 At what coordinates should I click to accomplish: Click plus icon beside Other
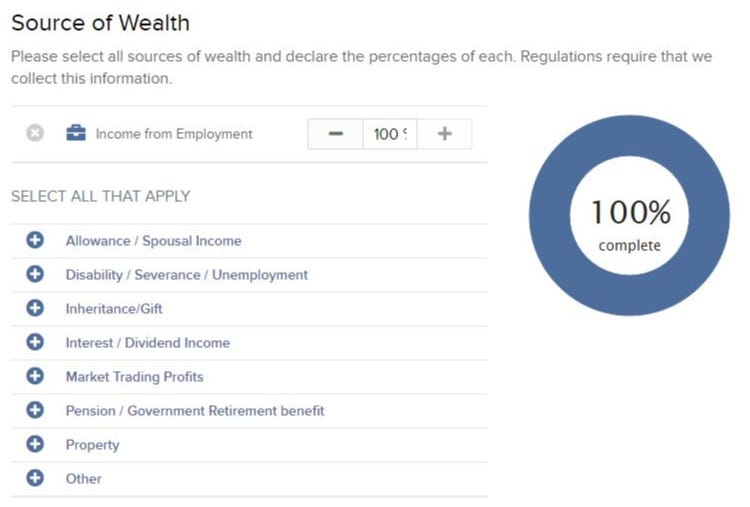coord(35,478)
